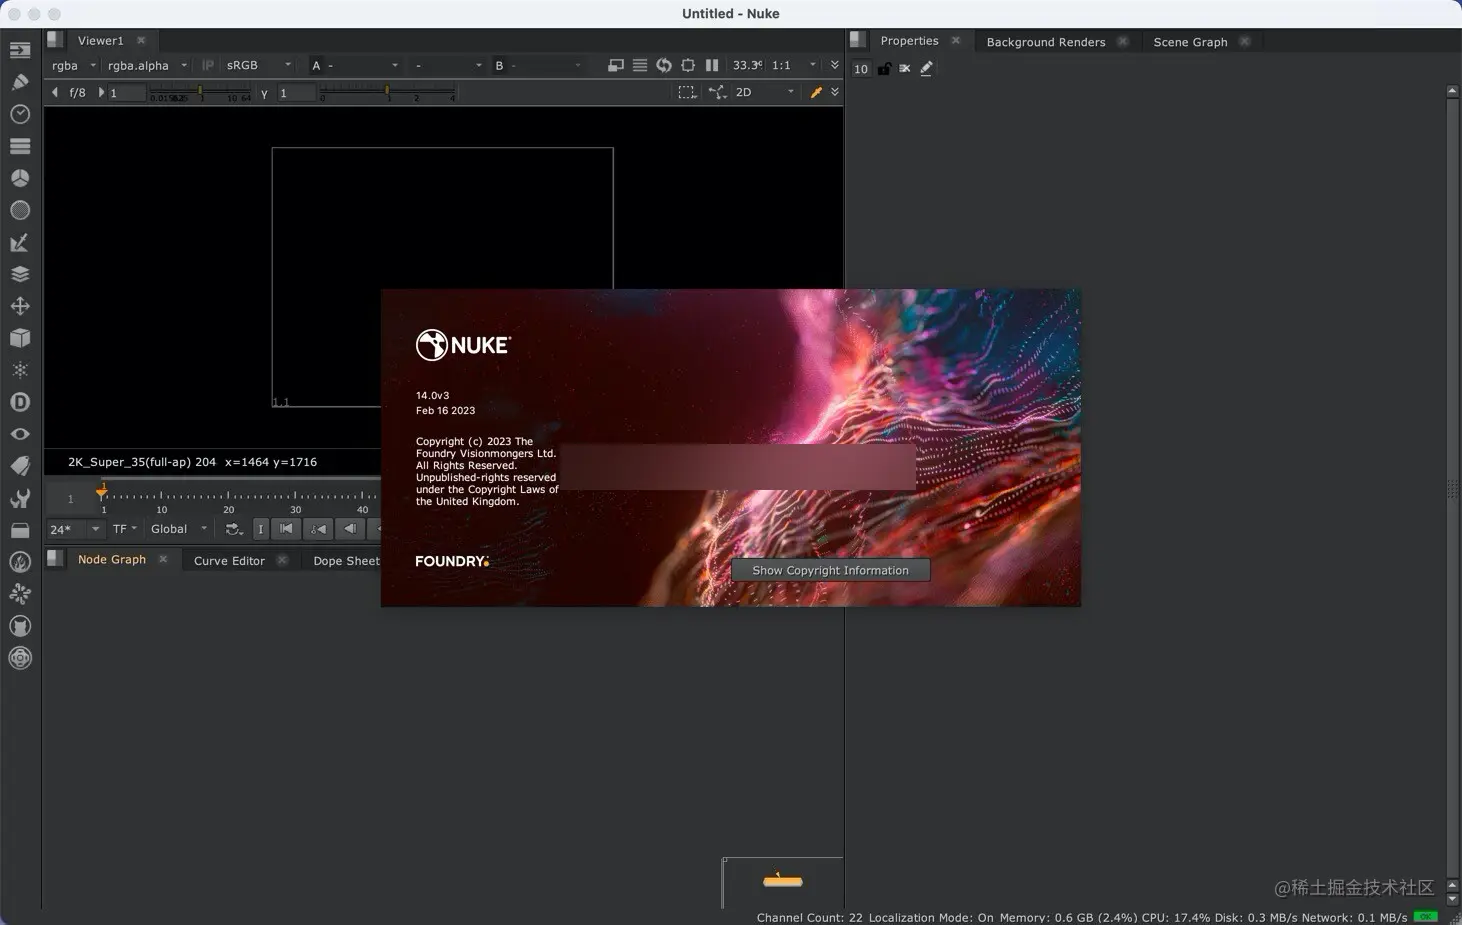This screenshot has width=1462, height=925.
Task: Open the rgba.alpha channel dropdown
Action: coord(148,65)
